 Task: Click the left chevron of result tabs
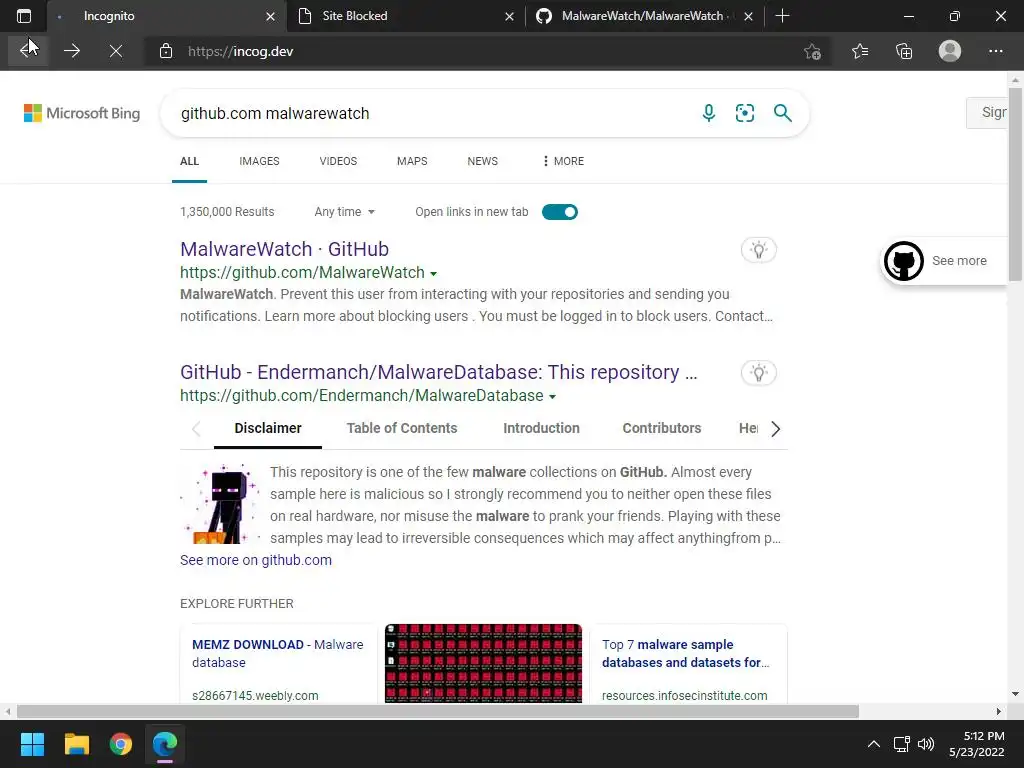(x=196, y=428)
